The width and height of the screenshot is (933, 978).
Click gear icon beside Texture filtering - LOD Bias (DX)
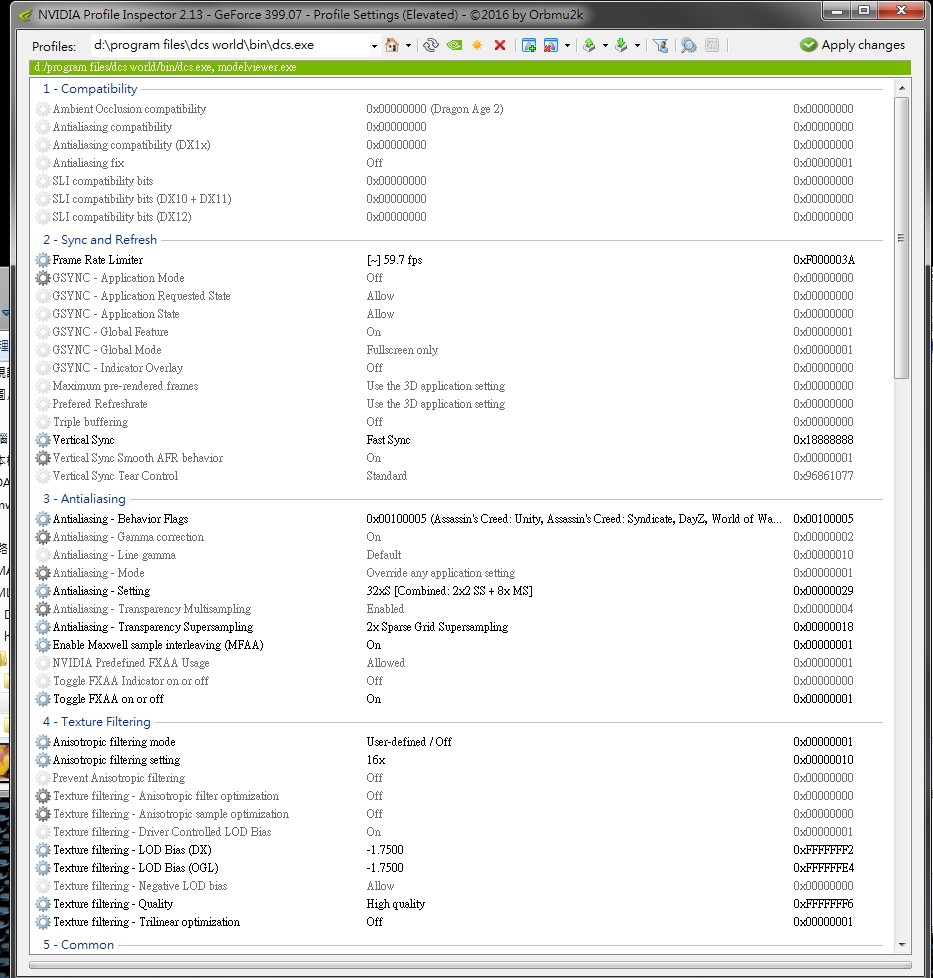pyautogui.click(x=42, y=850)
